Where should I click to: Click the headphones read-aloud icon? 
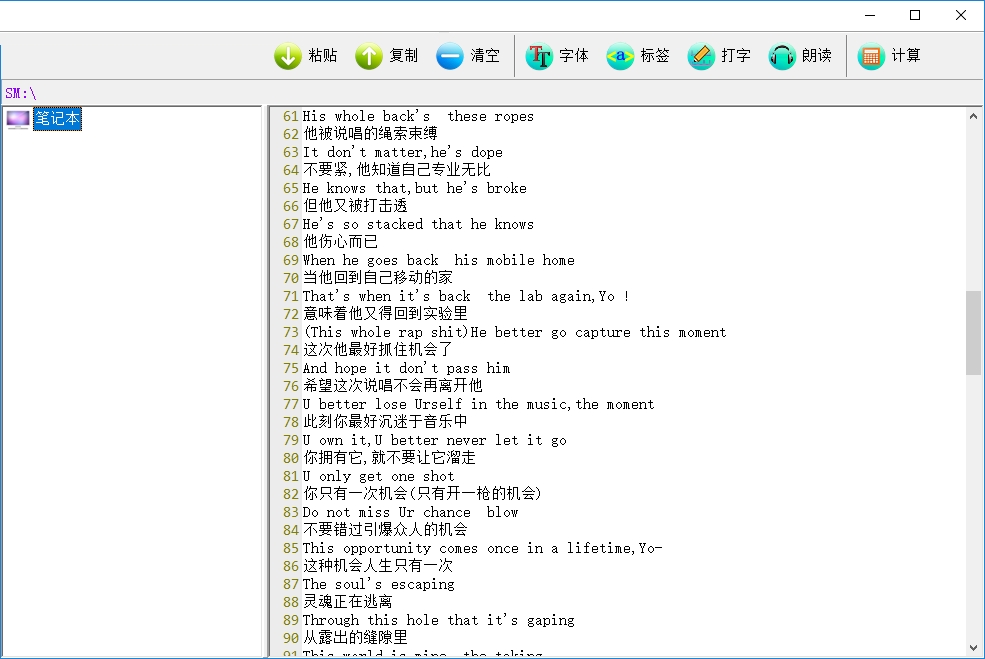pos(782,56)
